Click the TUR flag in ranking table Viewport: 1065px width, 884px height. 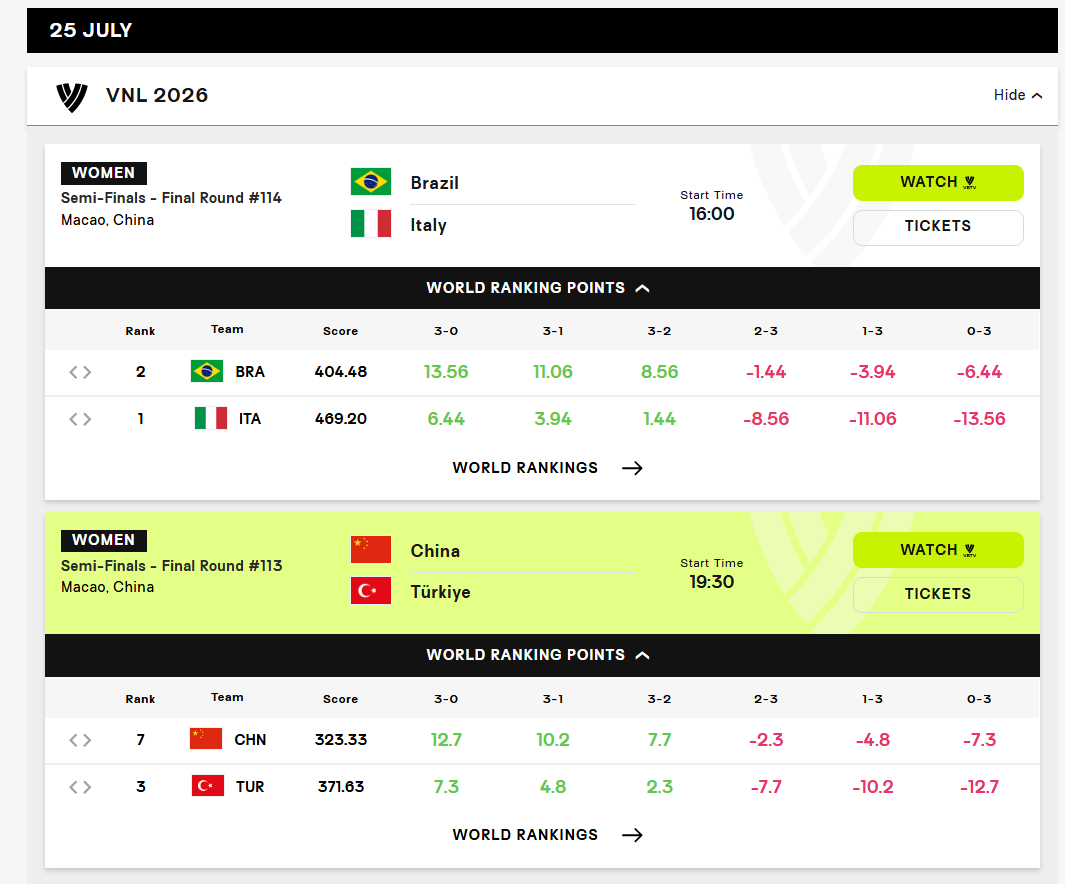208,786
